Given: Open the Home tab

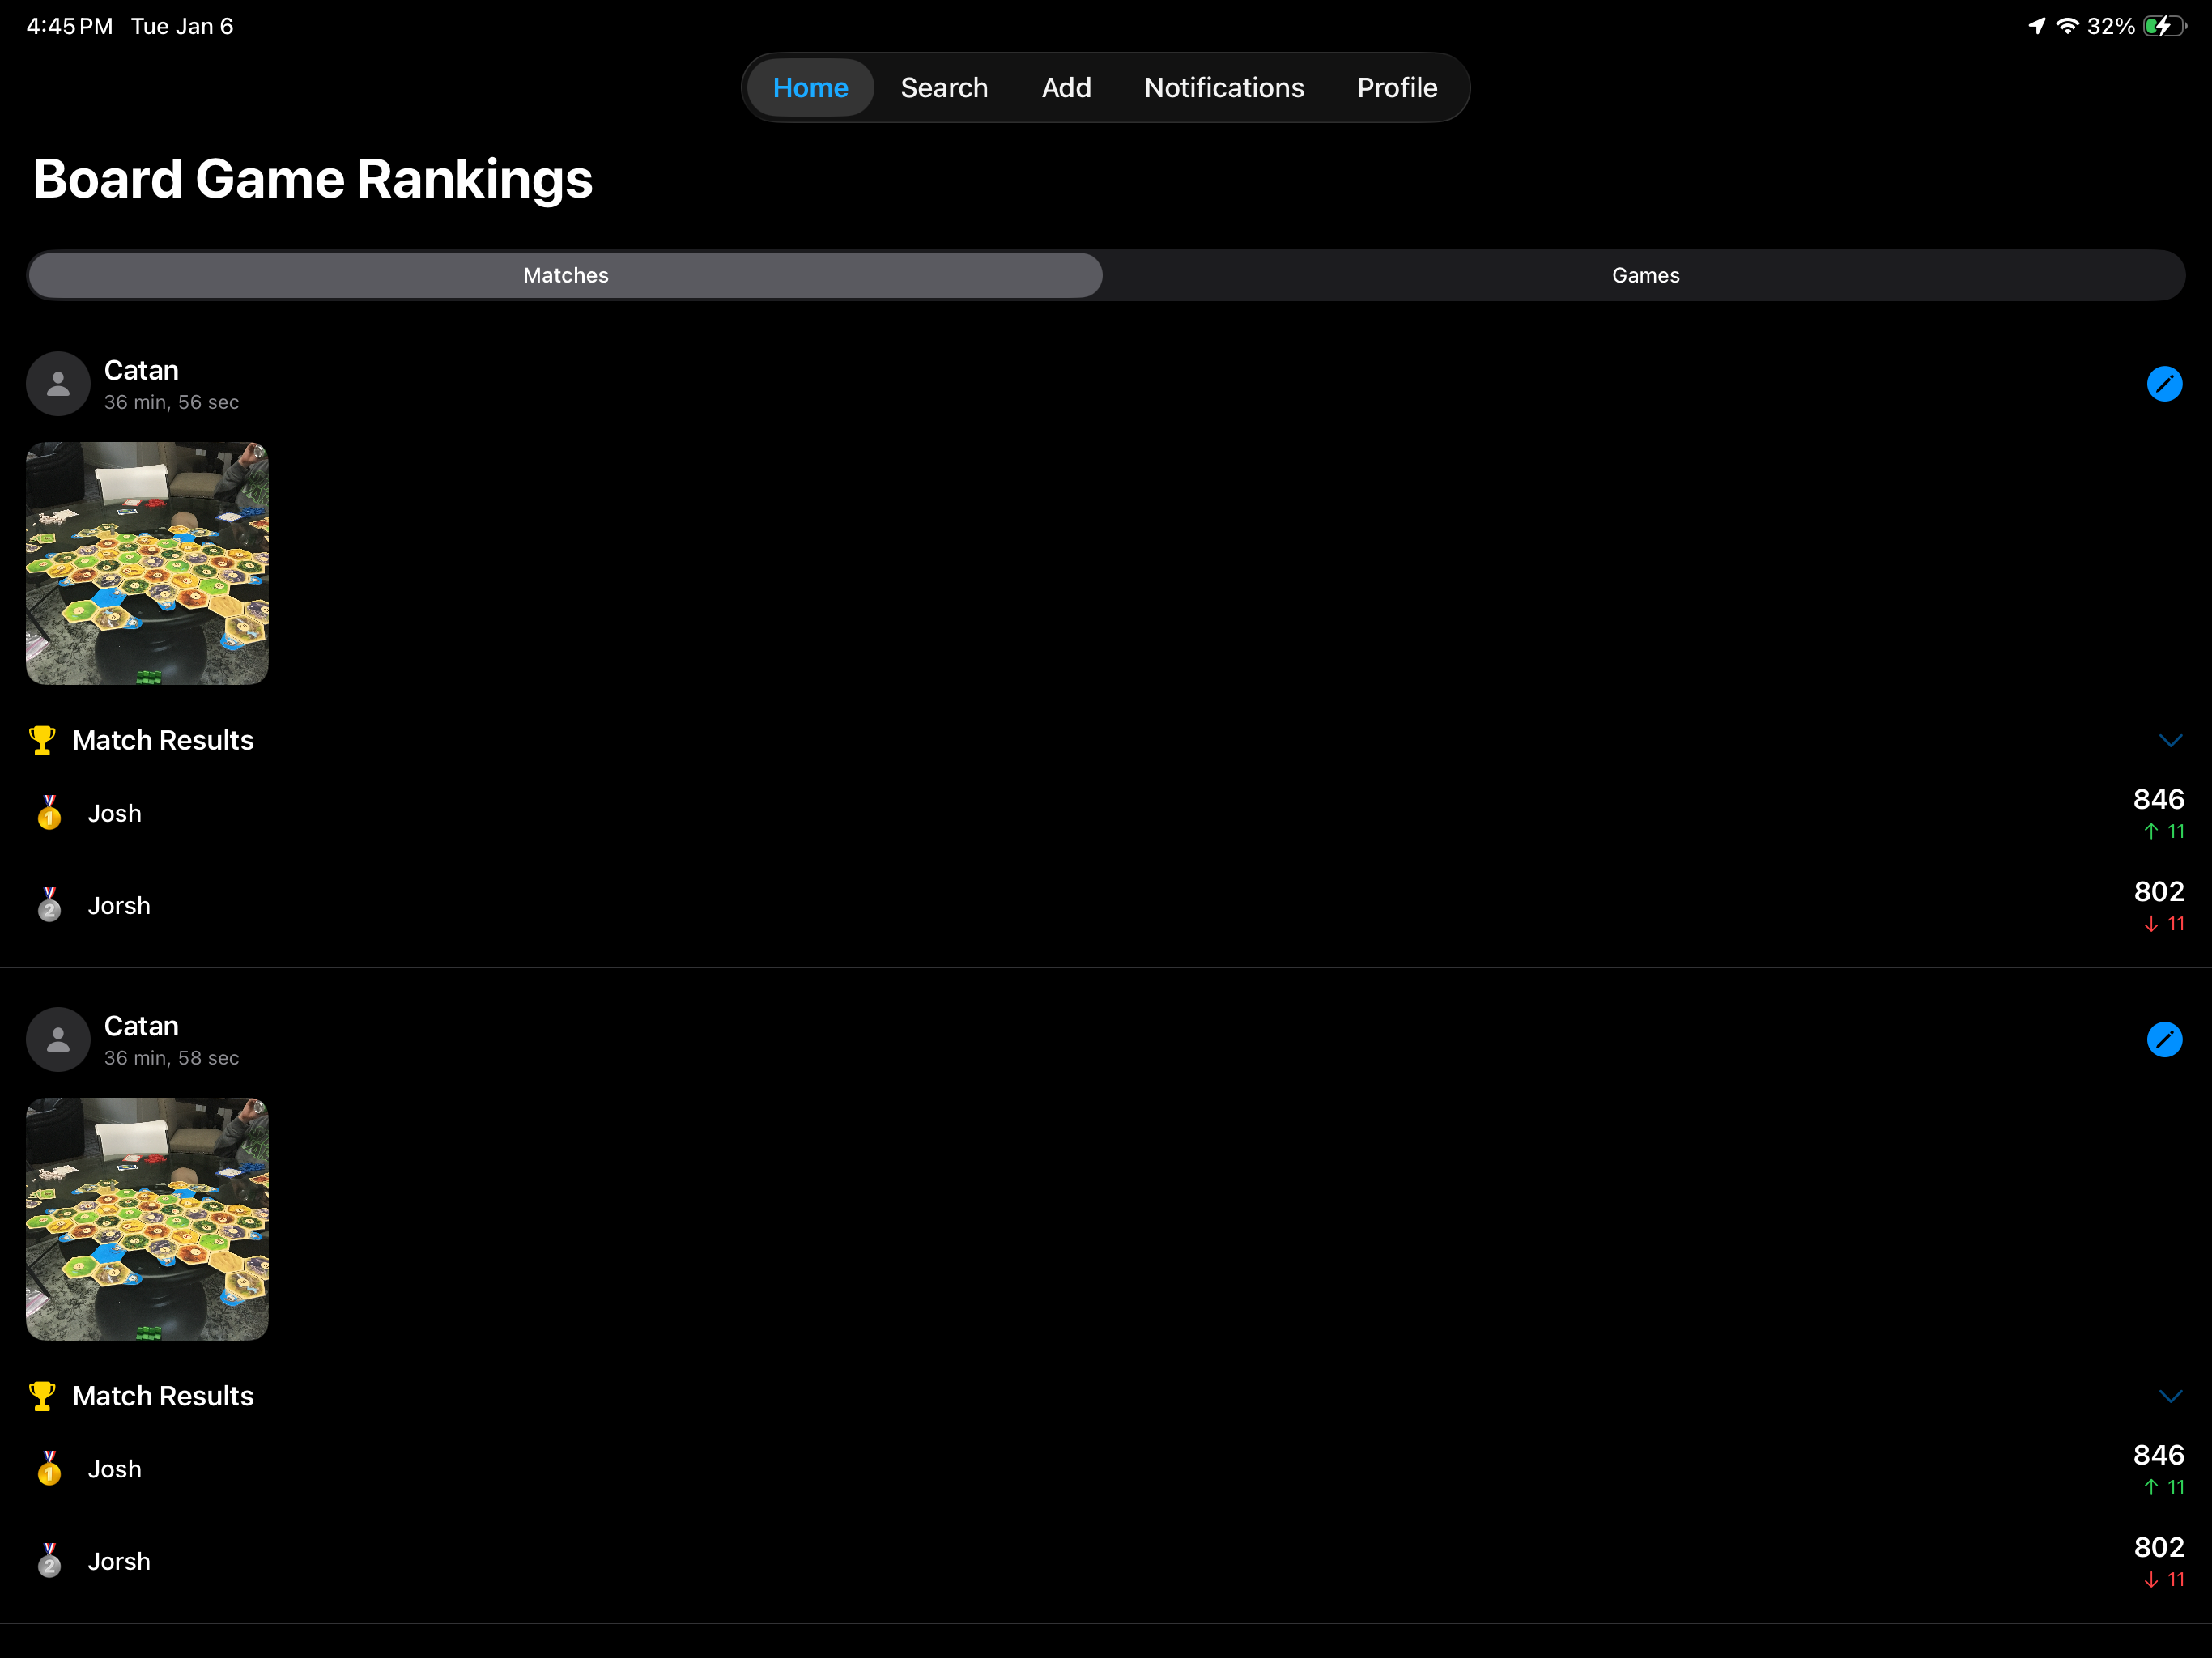Looking at the screenshot, I should 810,88.
